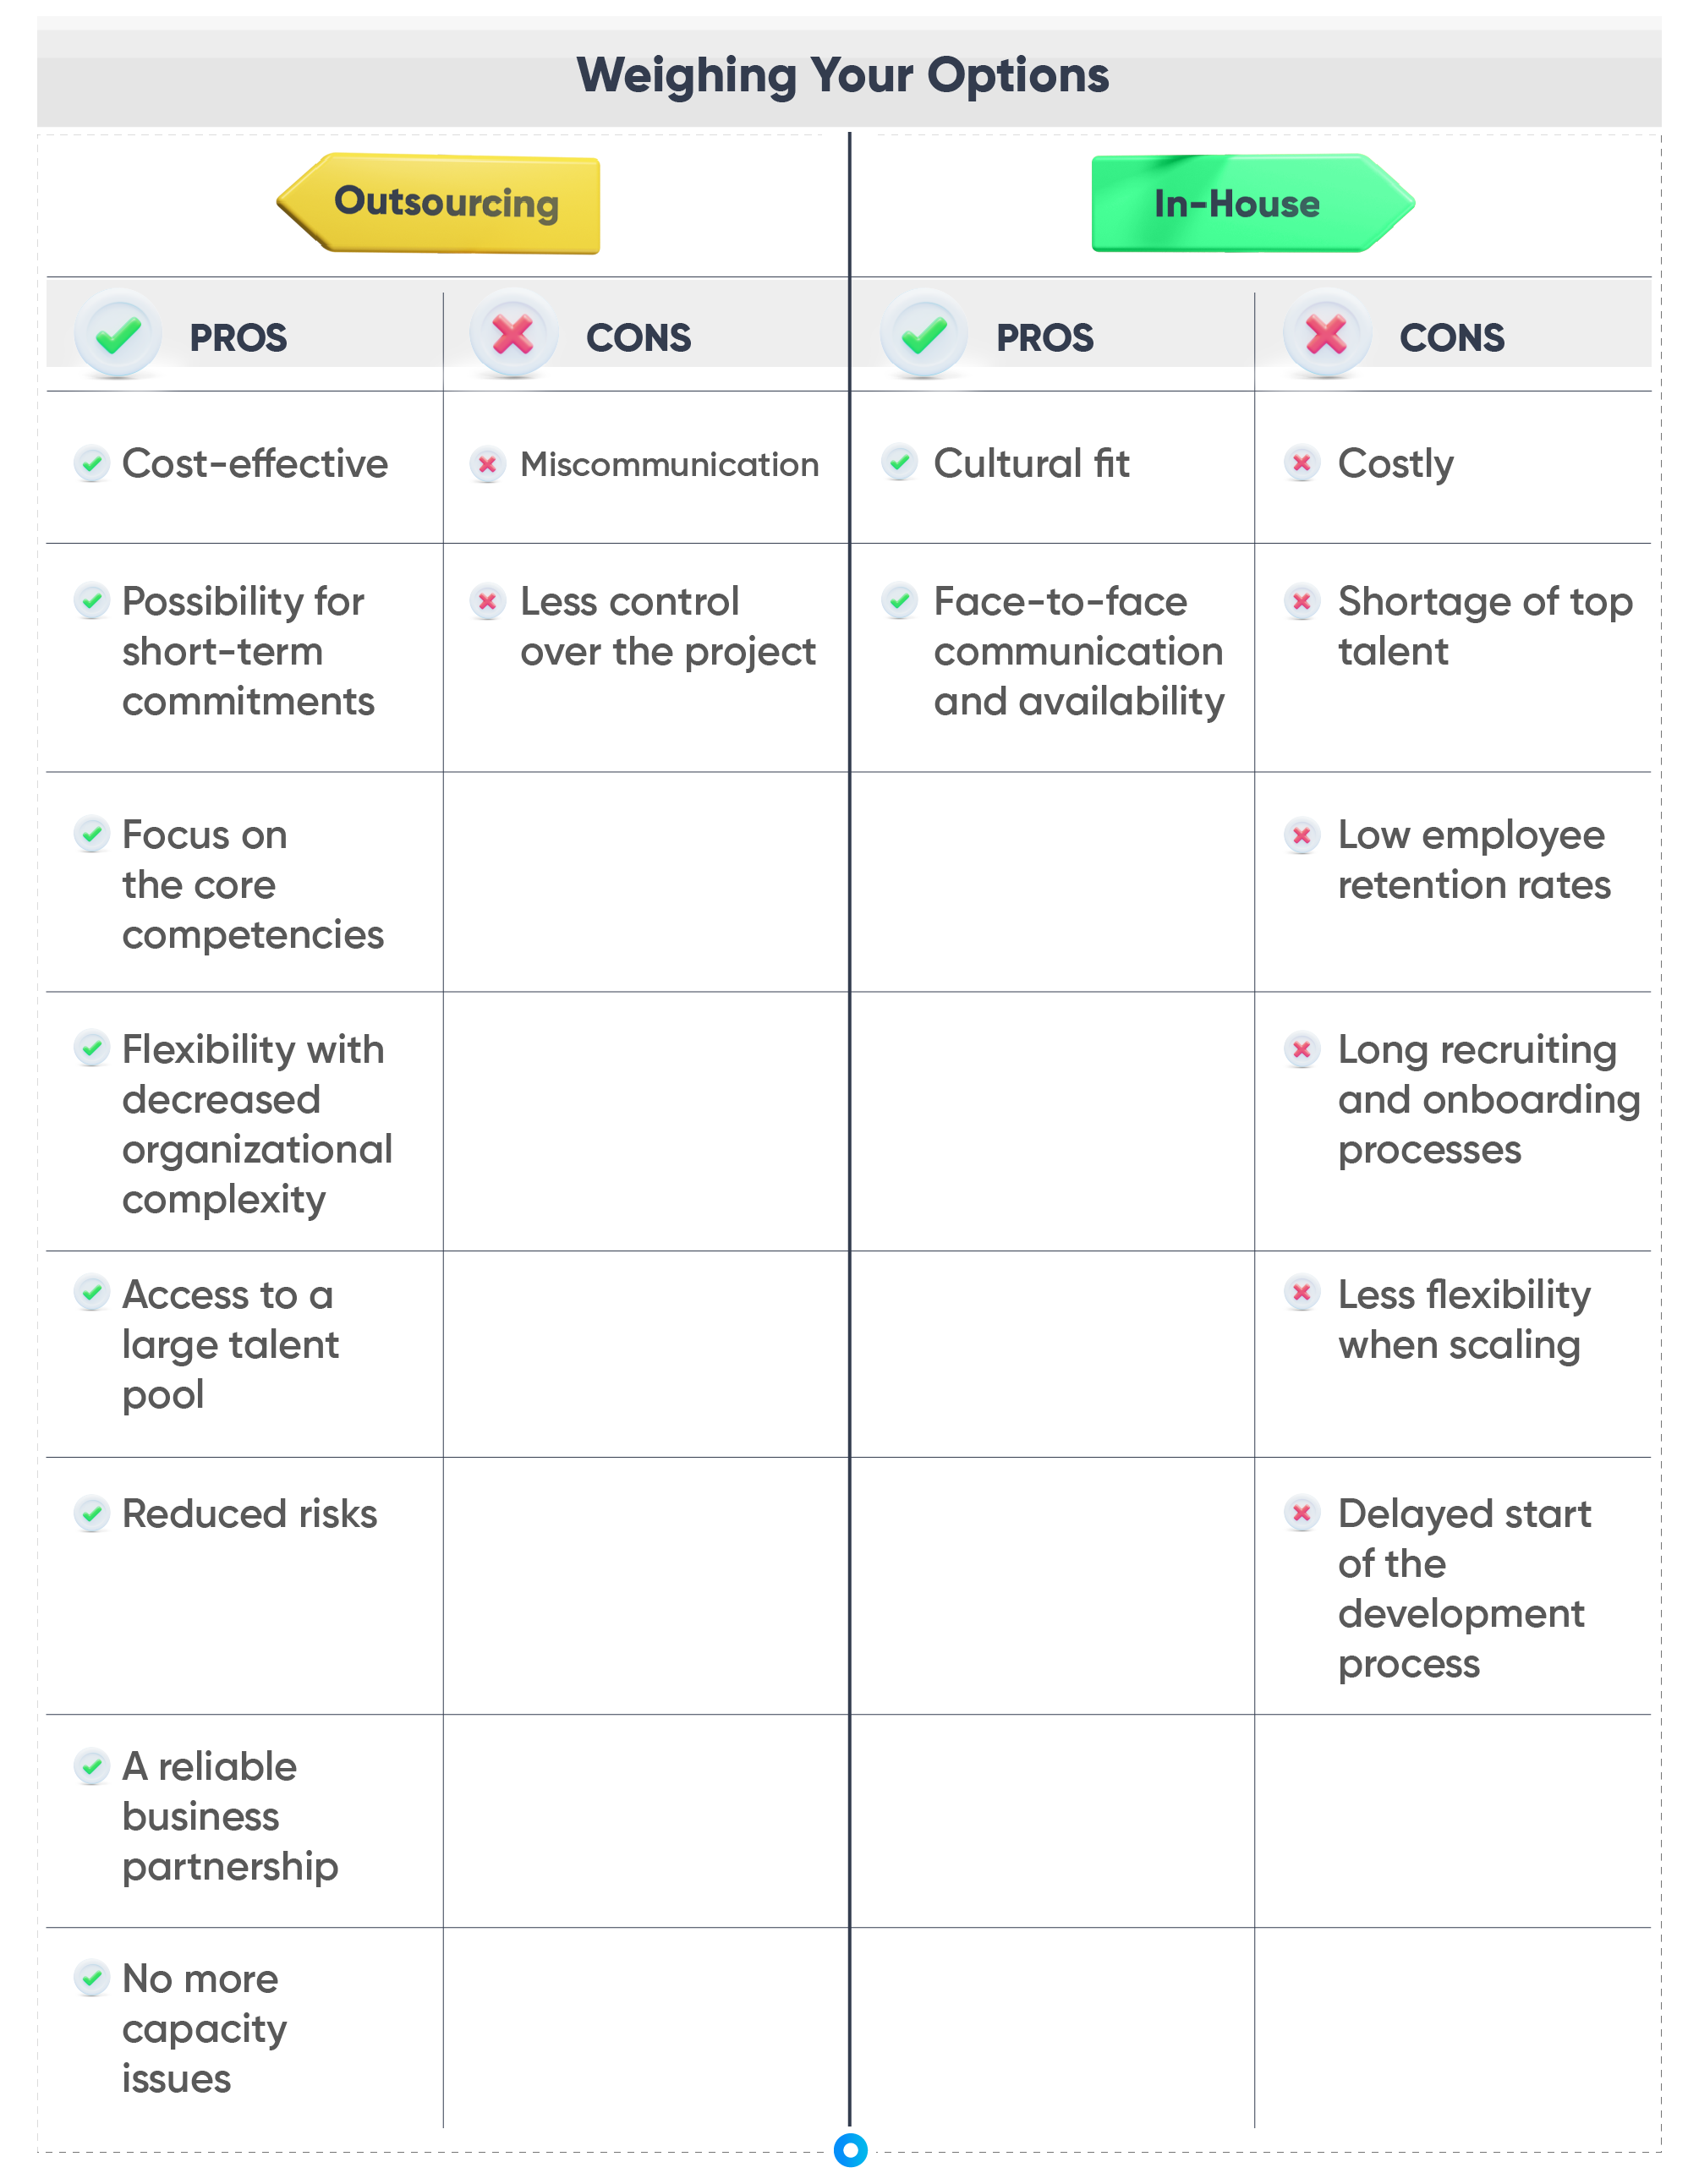Click the yellow Outsourcing arrow label
Viewport: 1699px width, 2184px height.
point(445,203)
